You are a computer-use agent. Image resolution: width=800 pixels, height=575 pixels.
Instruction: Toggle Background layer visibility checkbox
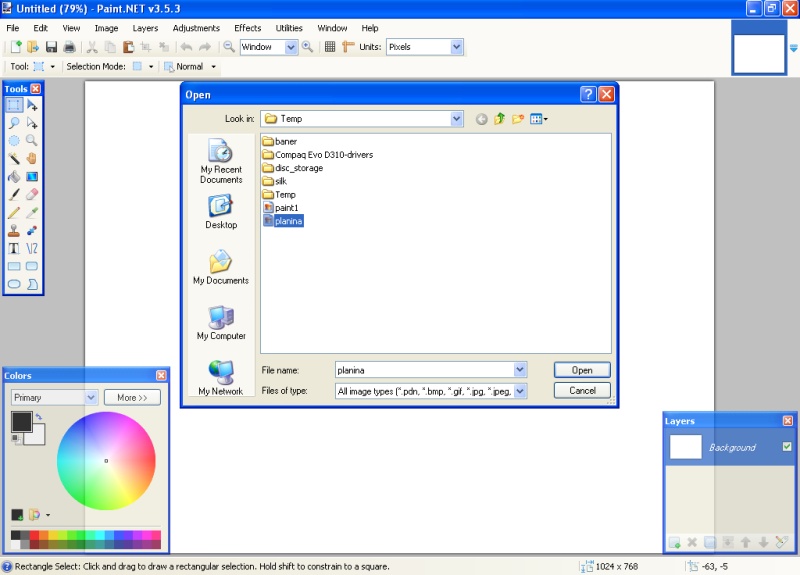pyautogui.click(x=787, y=447)
